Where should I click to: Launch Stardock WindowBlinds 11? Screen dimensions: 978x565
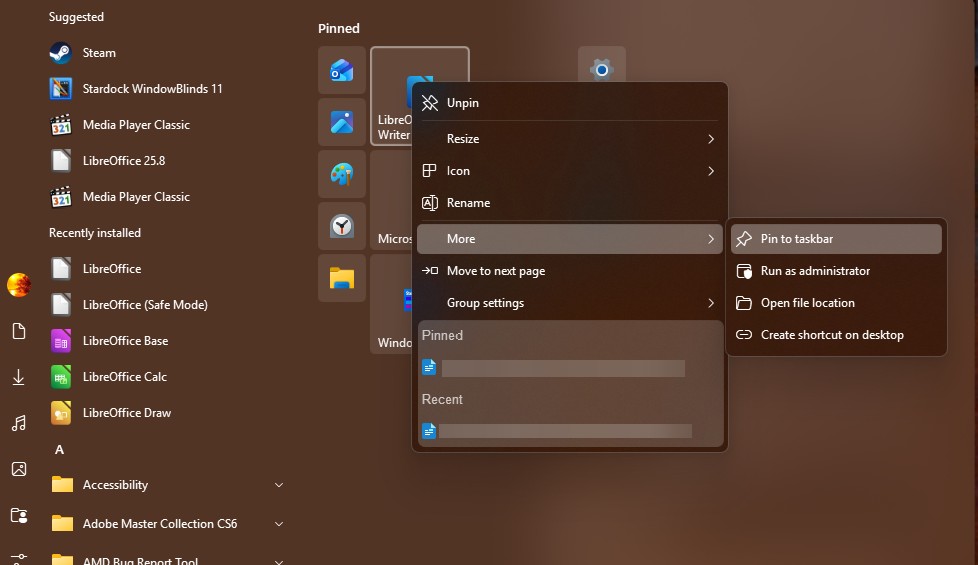pyautogui.click(x=152, y=89)
